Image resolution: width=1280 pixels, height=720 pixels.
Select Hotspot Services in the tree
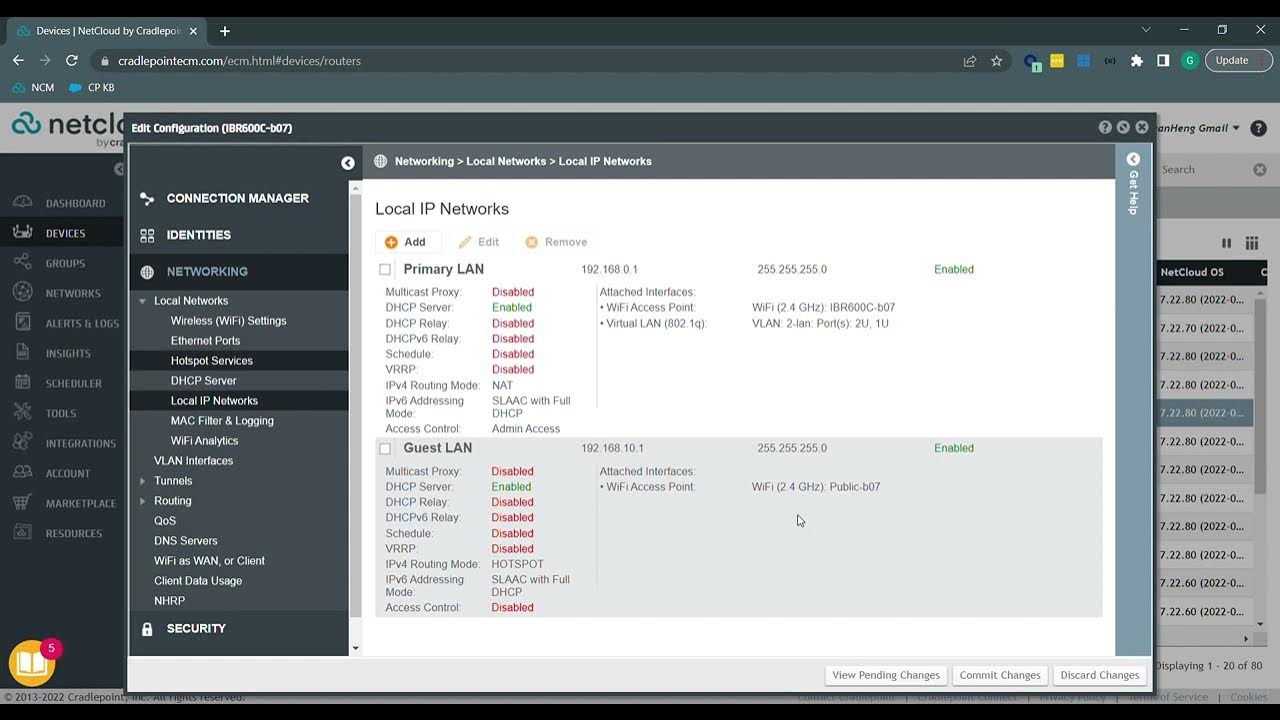211,361
